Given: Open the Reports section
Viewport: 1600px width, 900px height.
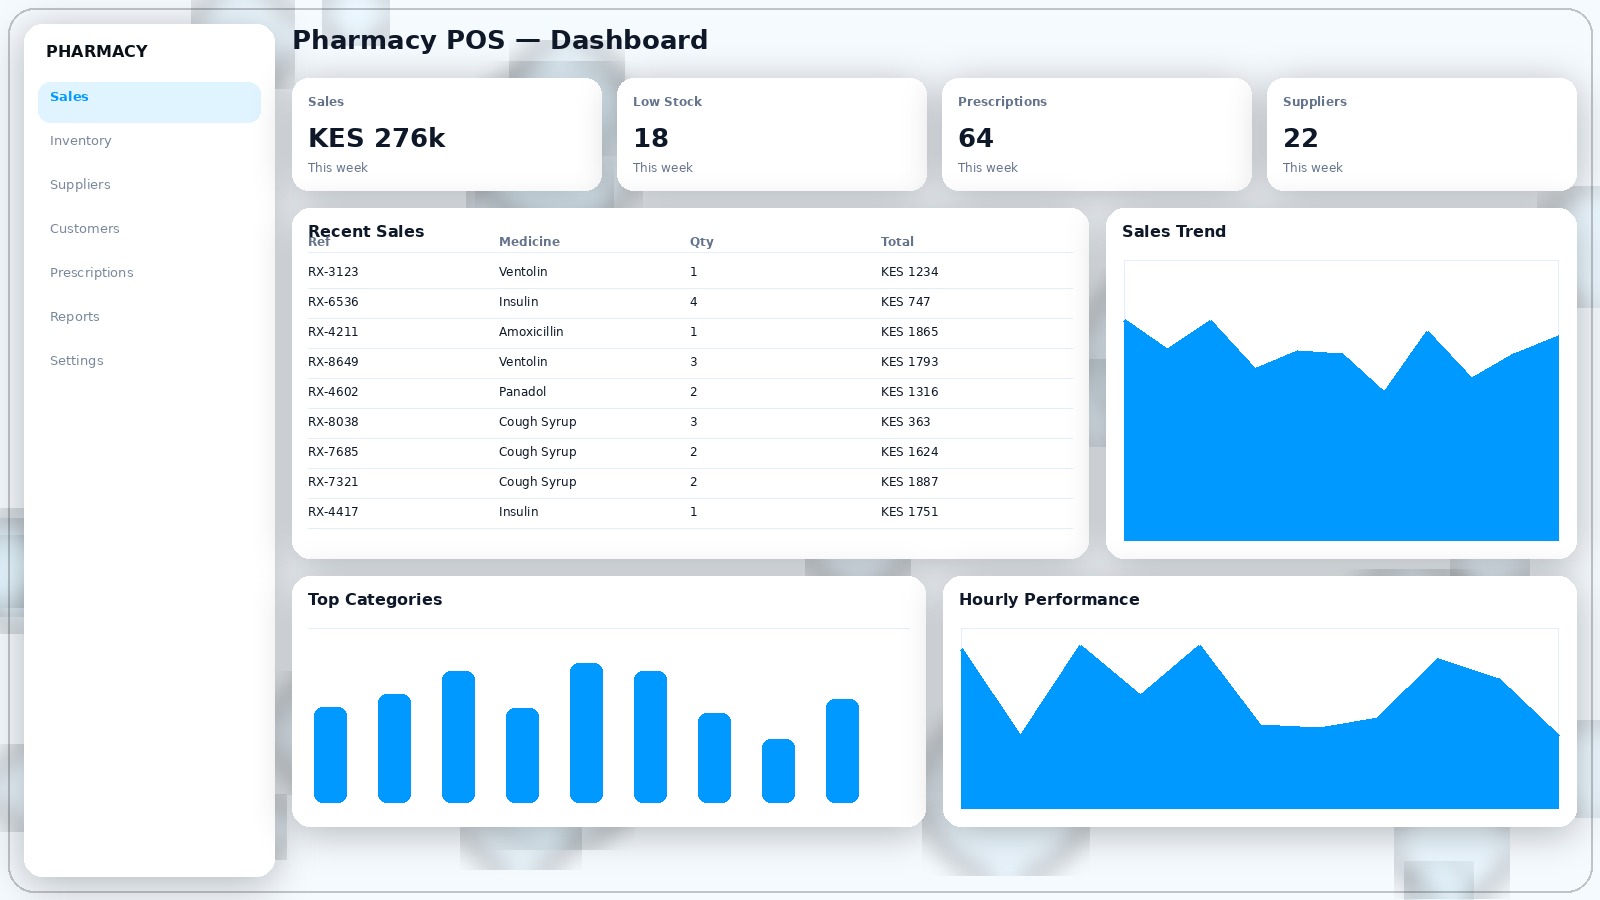Looking at the screenshot, I should [x=75, y=317].
